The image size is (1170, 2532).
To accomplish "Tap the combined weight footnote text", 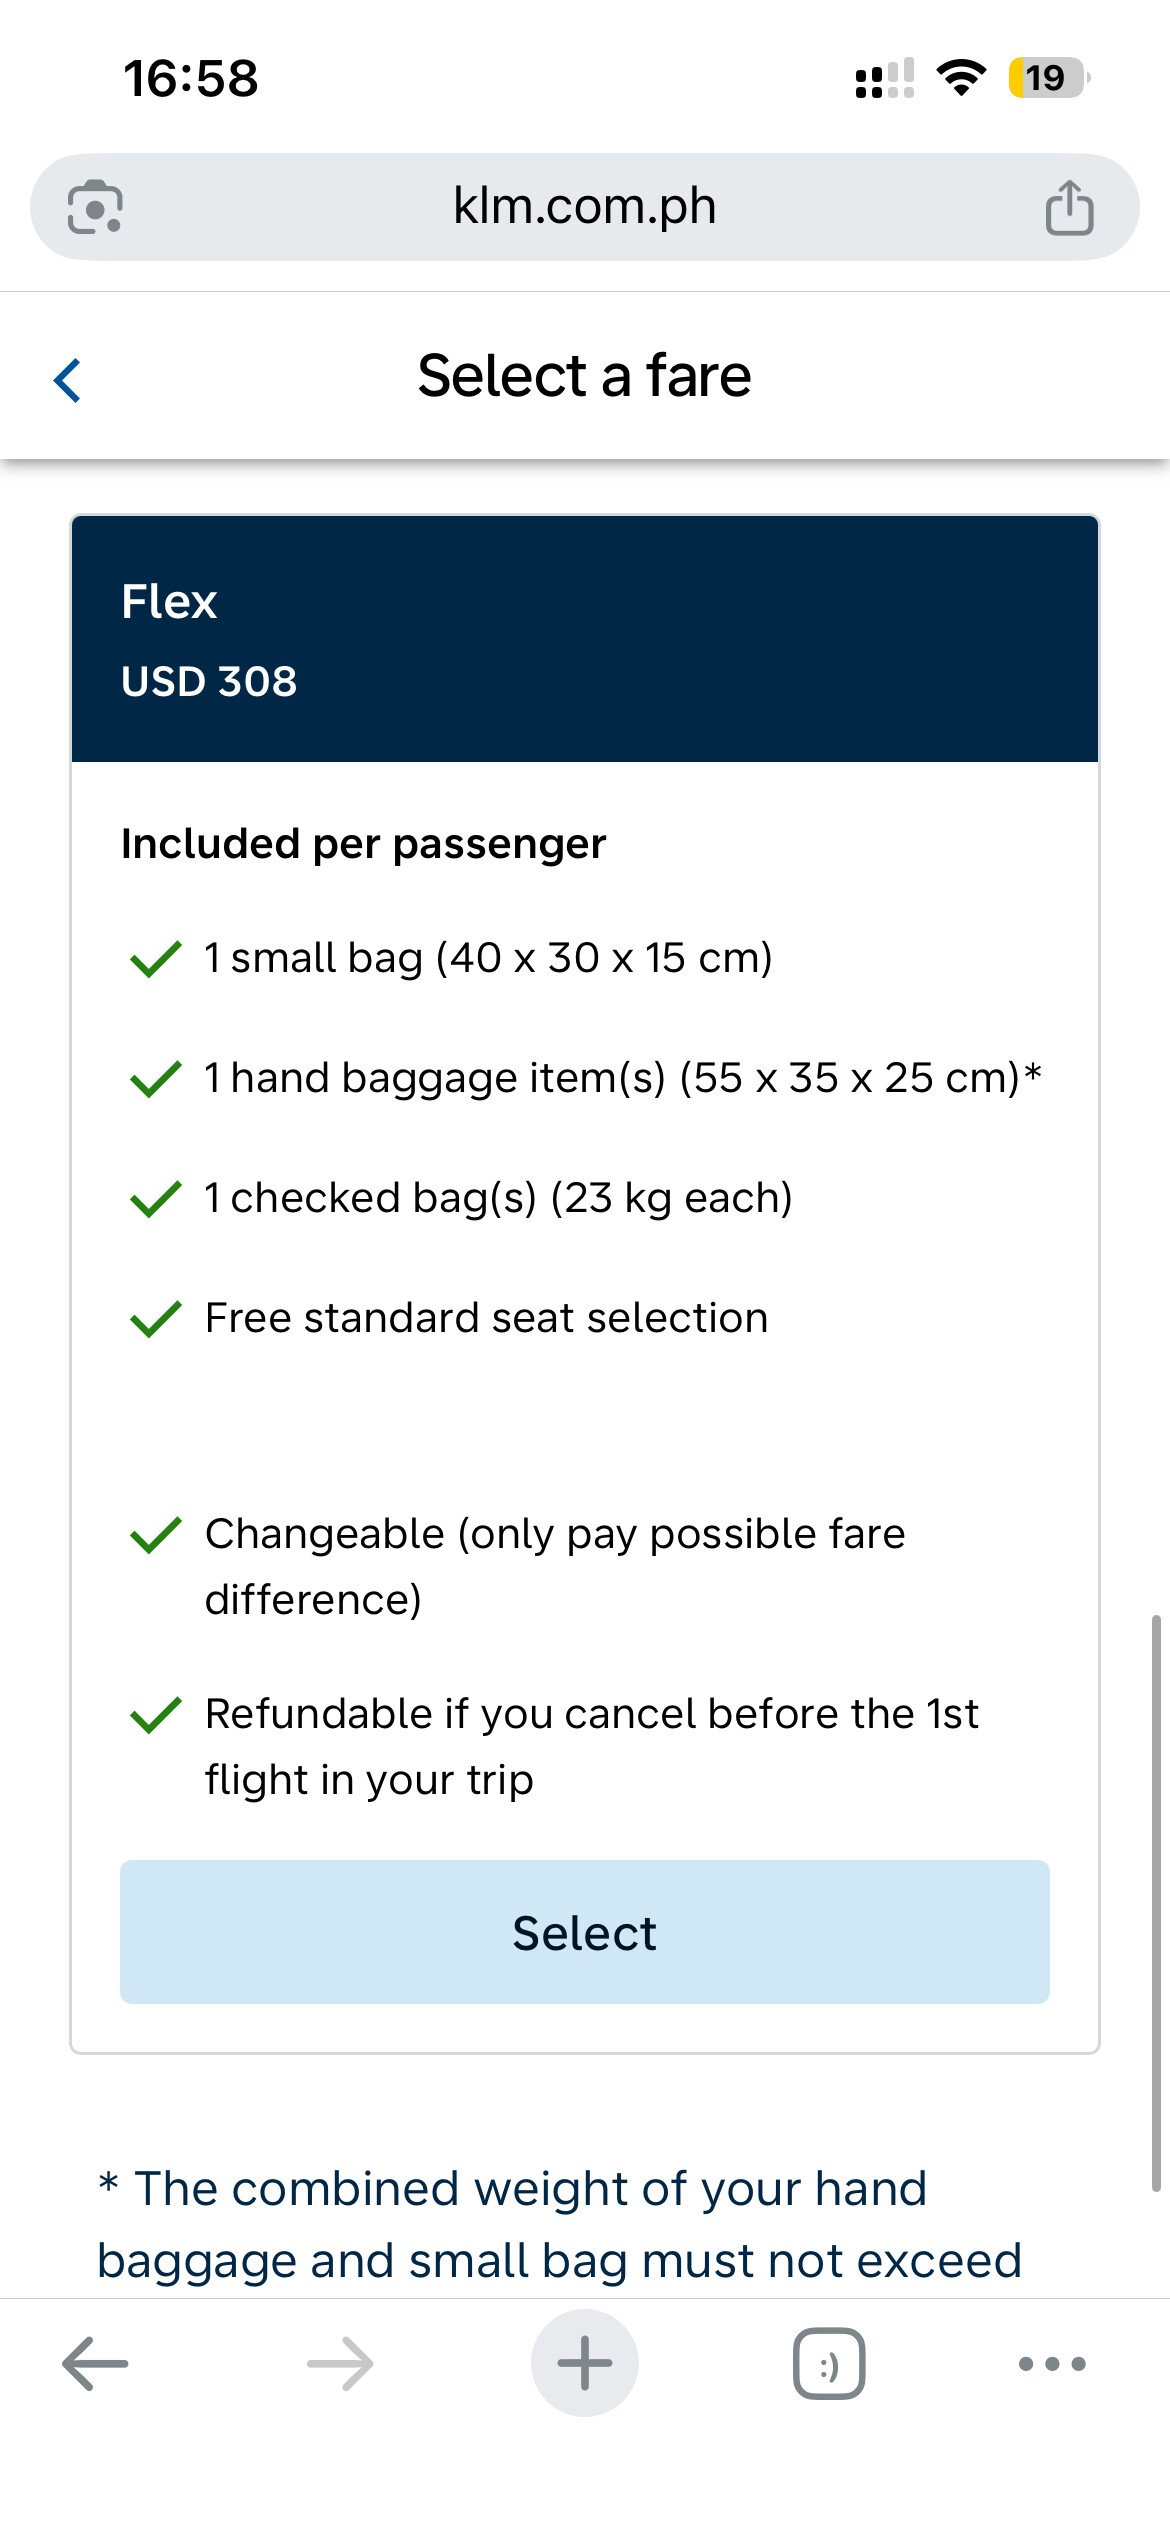I will (560, 2224).
